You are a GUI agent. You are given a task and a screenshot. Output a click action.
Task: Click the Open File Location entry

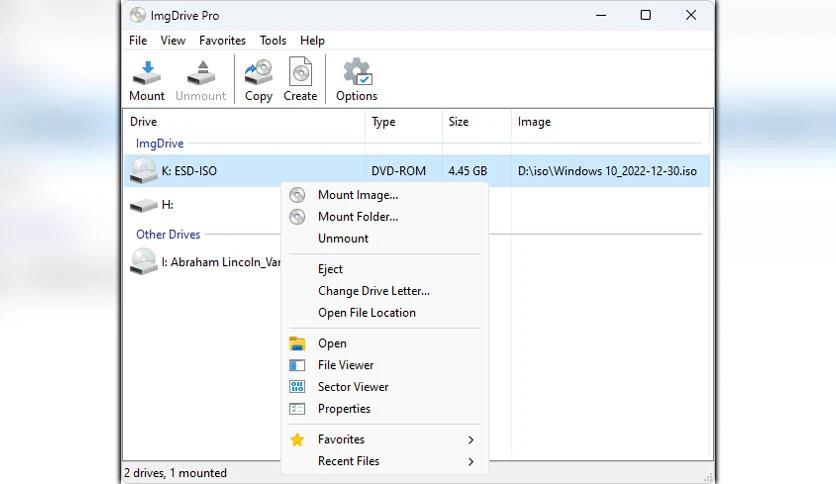[x=366, y=313]
